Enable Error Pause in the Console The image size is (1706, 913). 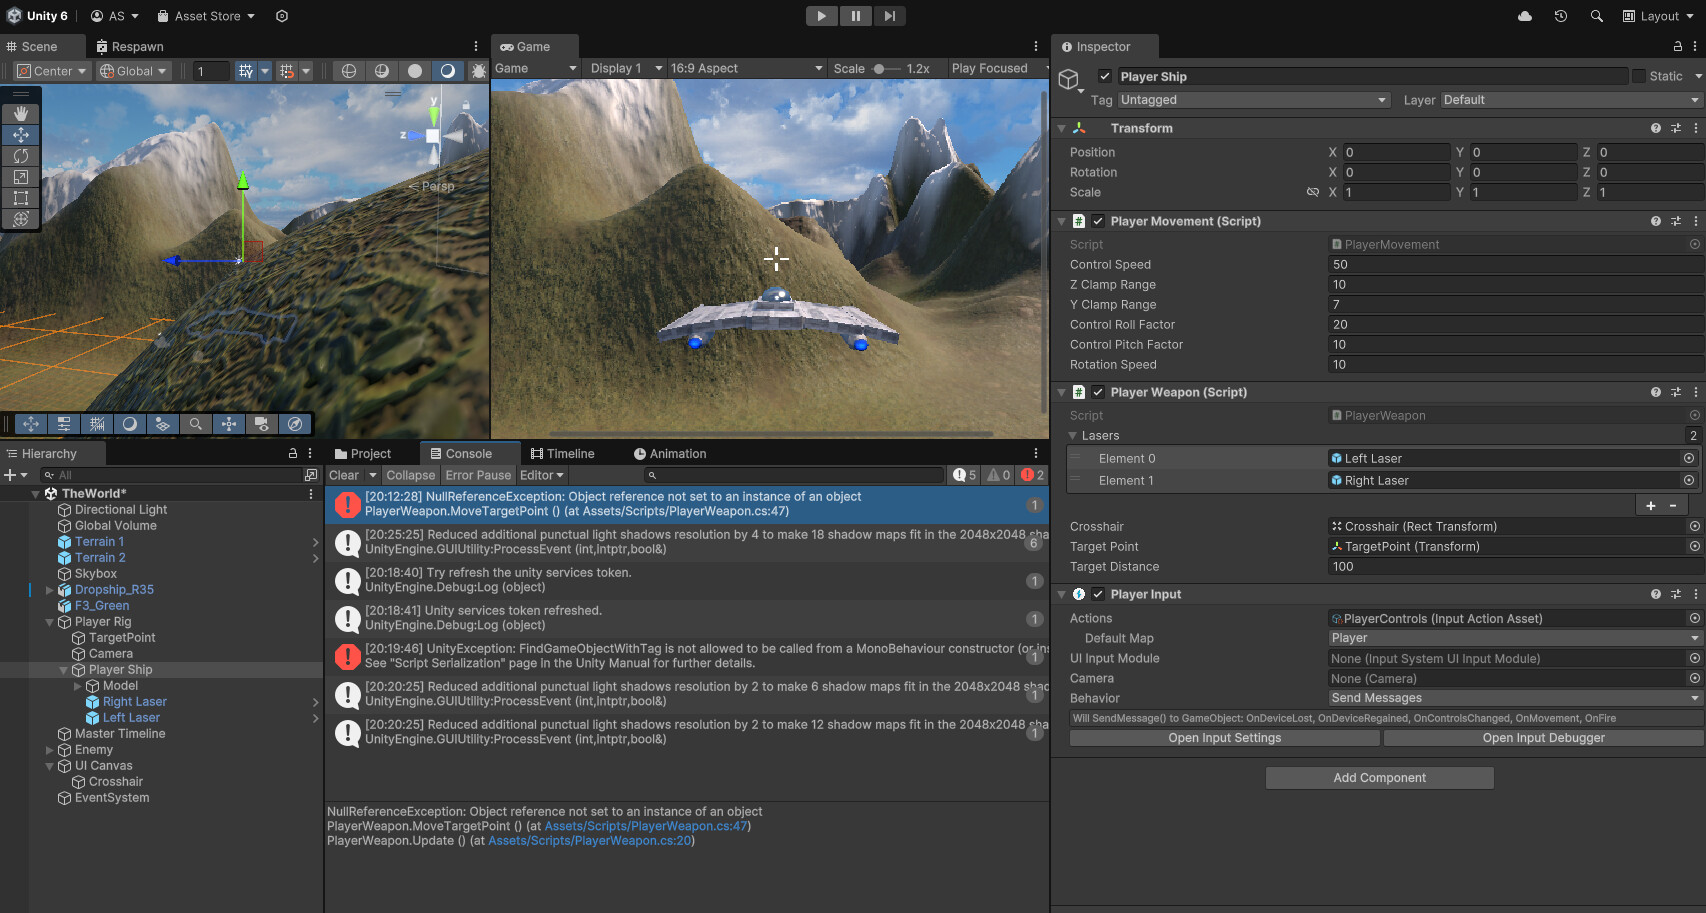point(478,474)
